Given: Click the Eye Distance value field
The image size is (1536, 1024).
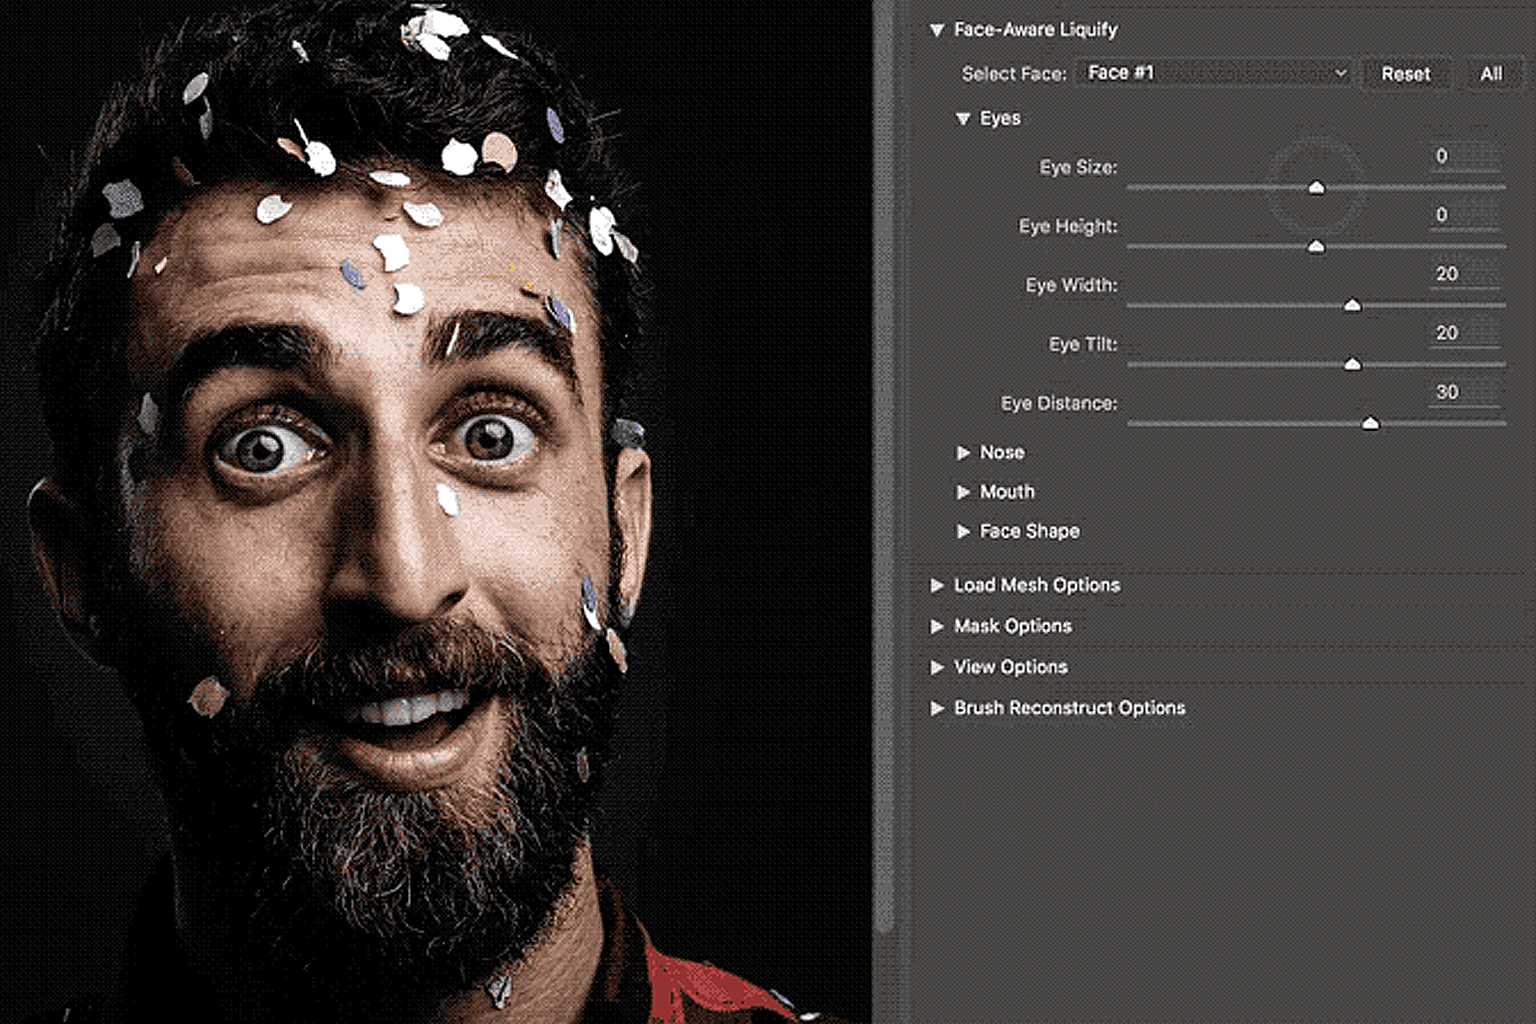Looking at the screenshot, I should [x=1464, y=393].
